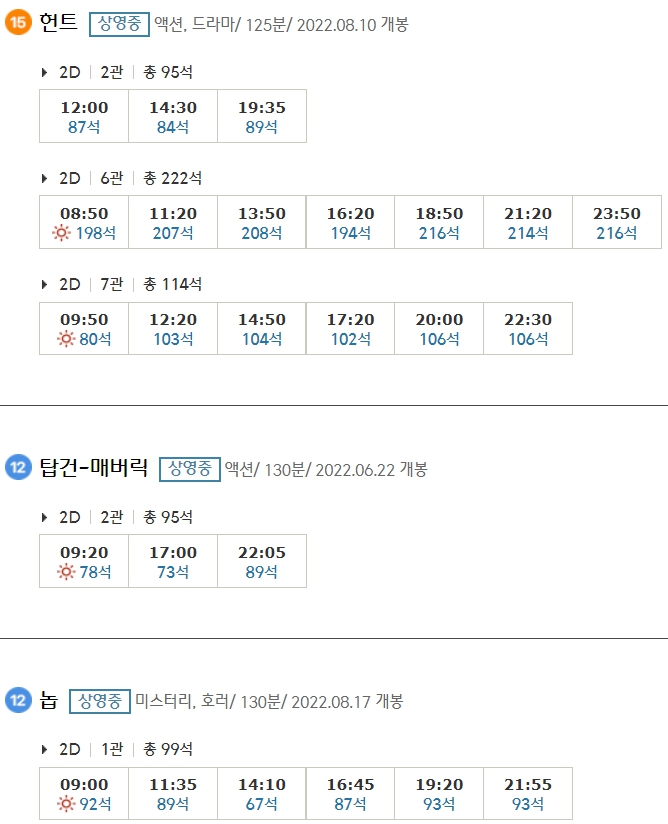Viewport: 668px width, 824px height.
Task: Click the 21:55 showtime for 놉
Action: [527, 784]
